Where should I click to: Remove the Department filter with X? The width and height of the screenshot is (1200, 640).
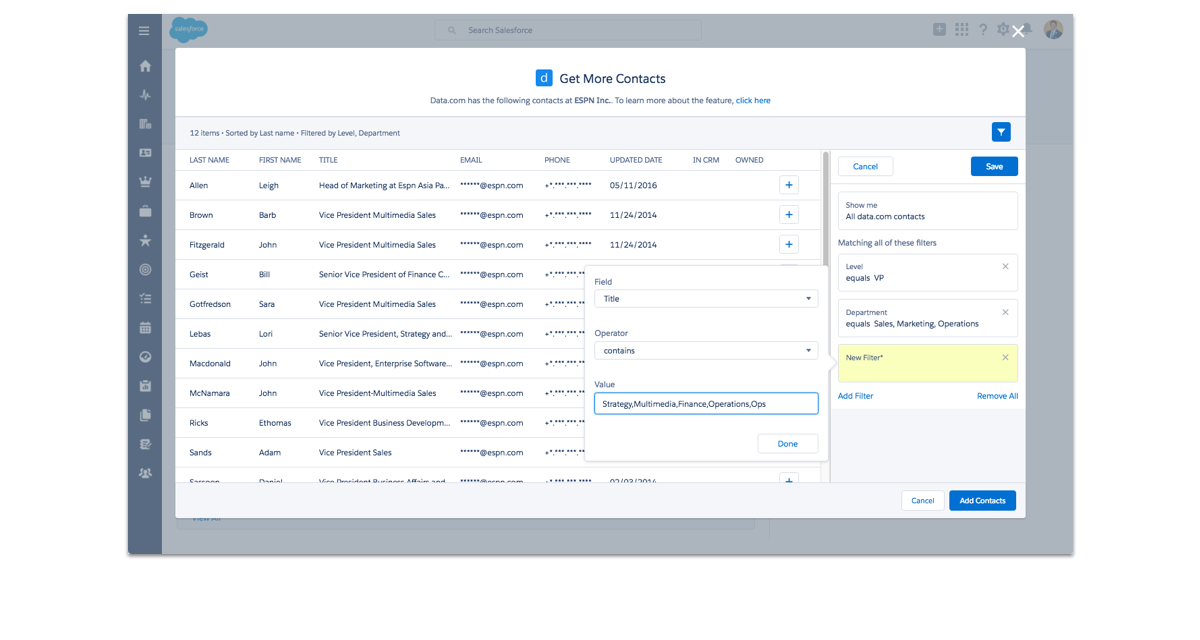tap(1005, 312)
